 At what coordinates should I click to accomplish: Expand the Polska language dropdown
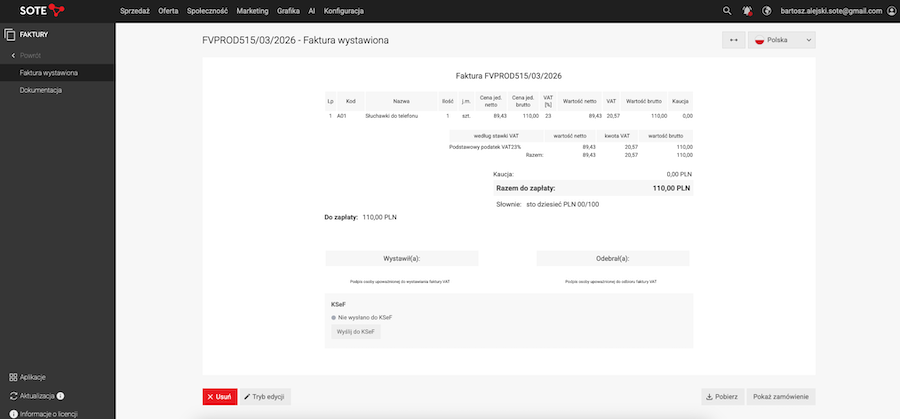point(783,40)
